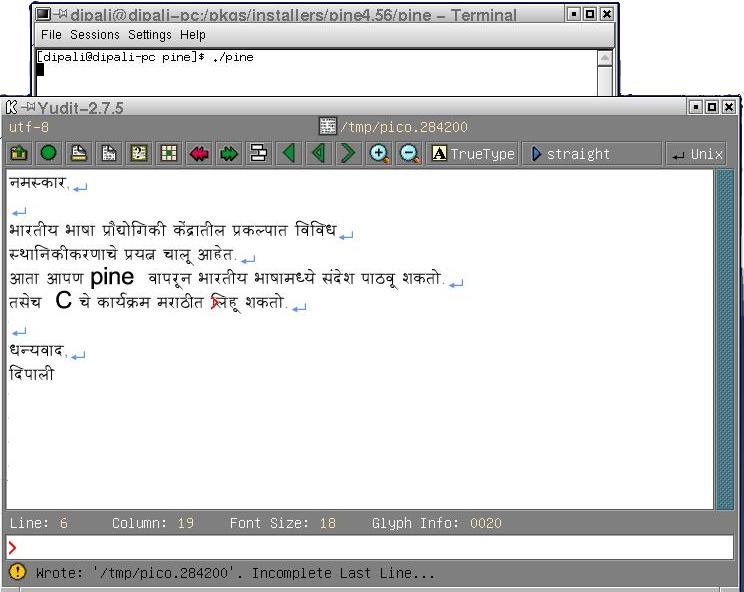Open the File menu in Terminal

coord(51,35)
